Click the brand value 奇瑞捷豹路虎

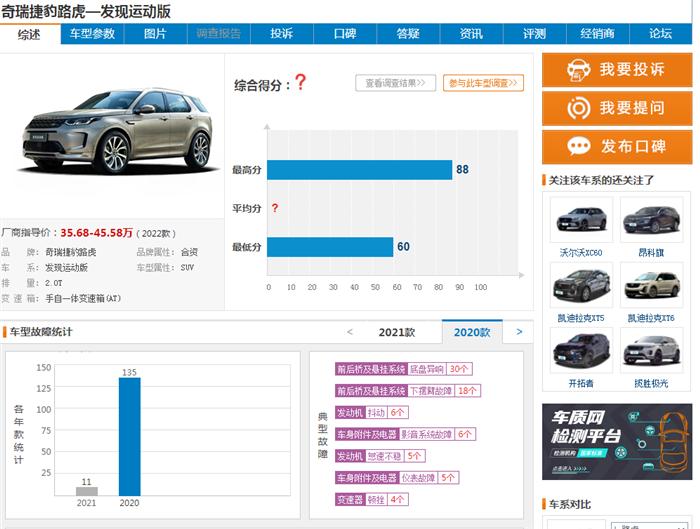click(x=71, y=252)
